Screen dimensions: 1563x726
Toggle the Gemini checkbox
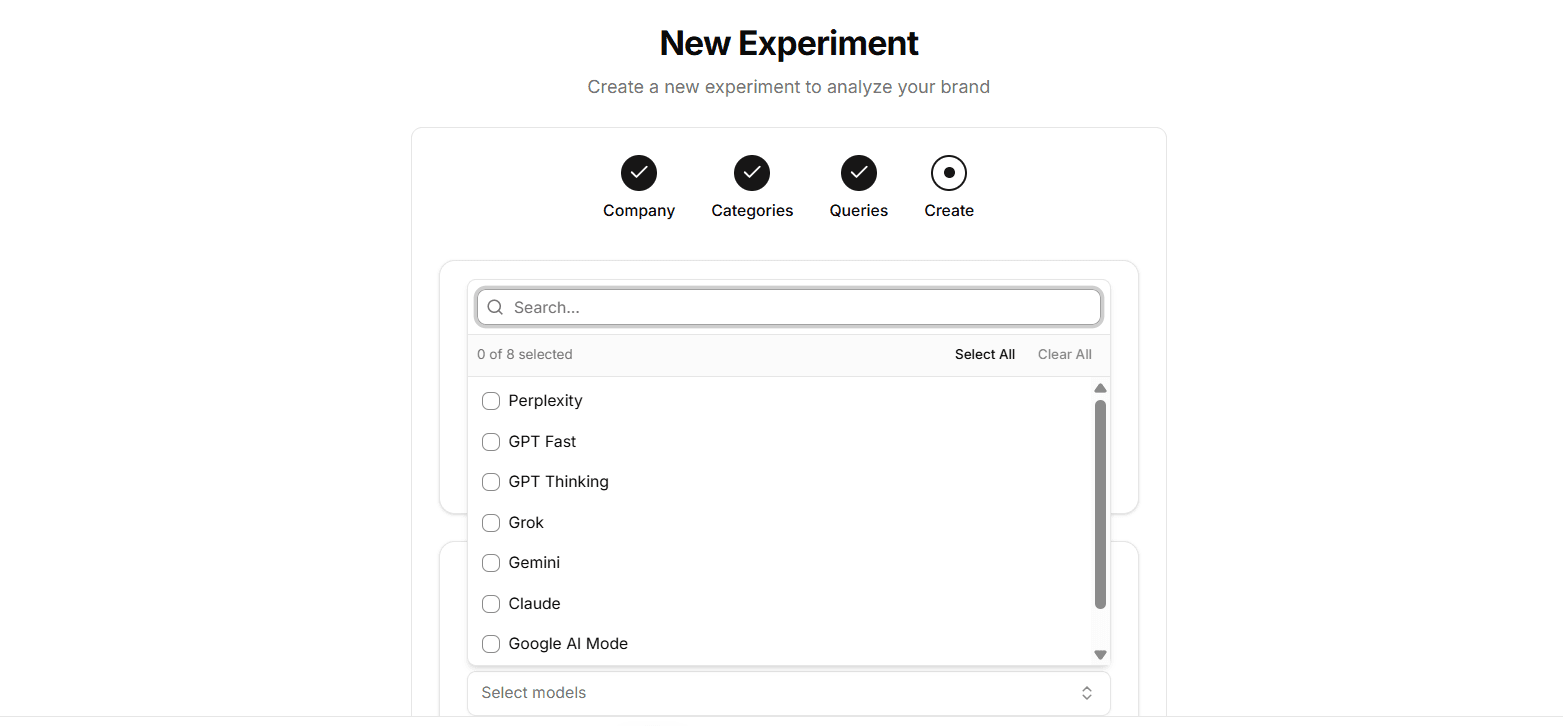click(x=491, y=563)
